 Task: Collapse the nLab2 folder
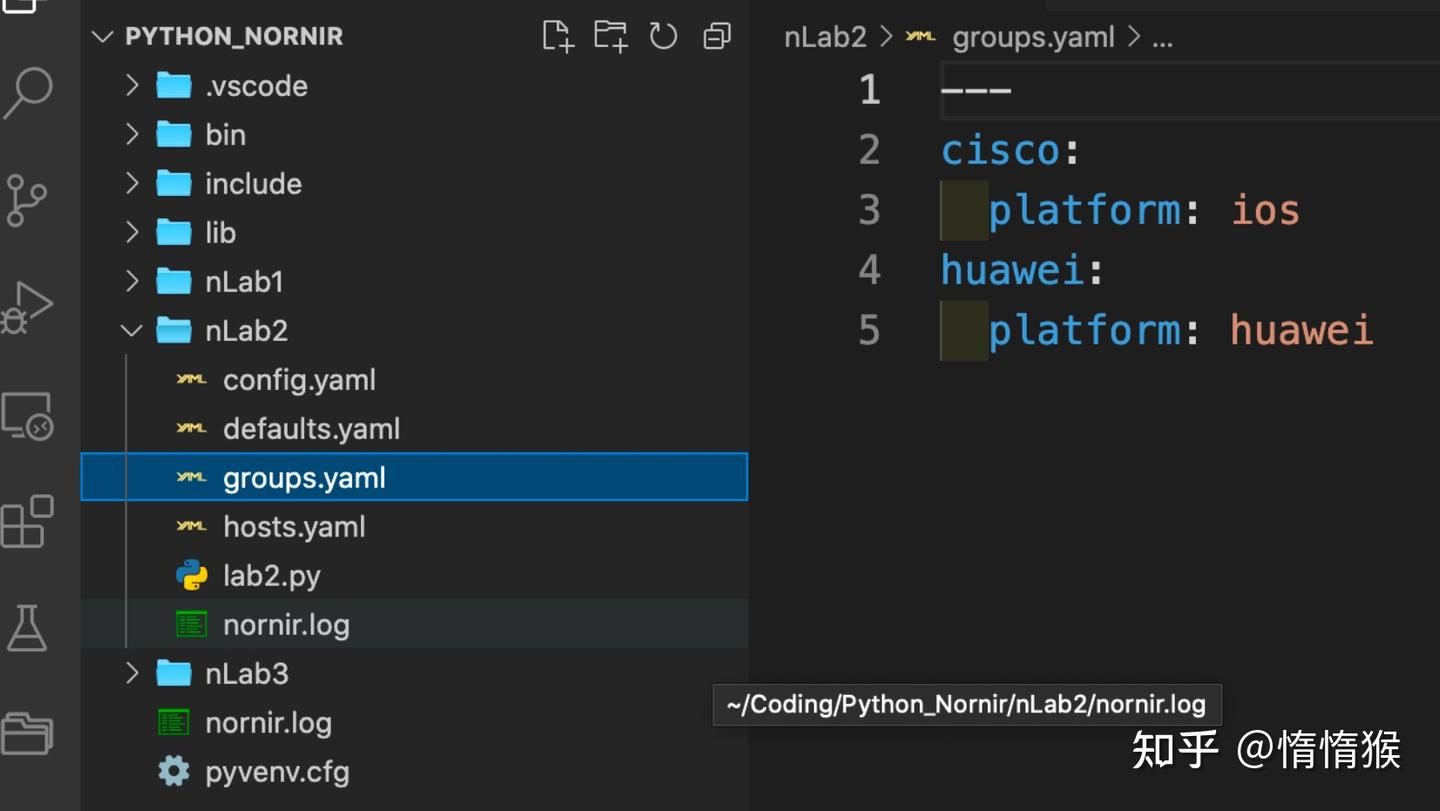pos(133,330)
